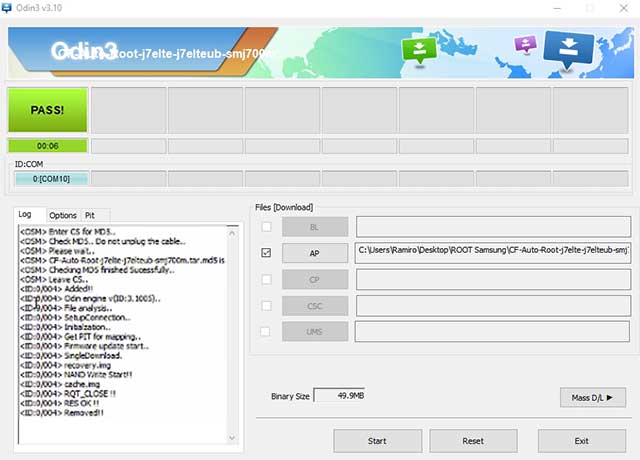This screenshot has width=640, height=460.
Task: Click the empty CSC path field
Action: coord(493,306)
